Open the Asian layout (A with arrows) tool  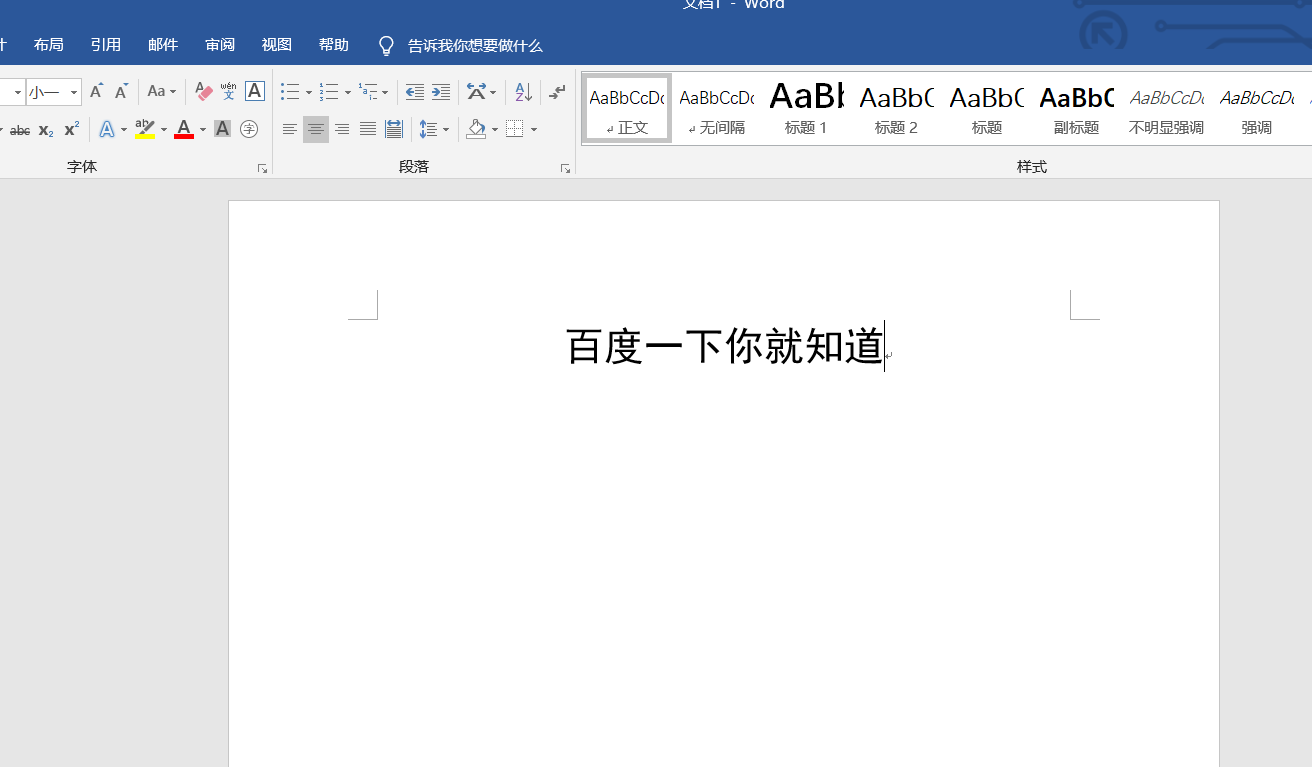[476, 92]
